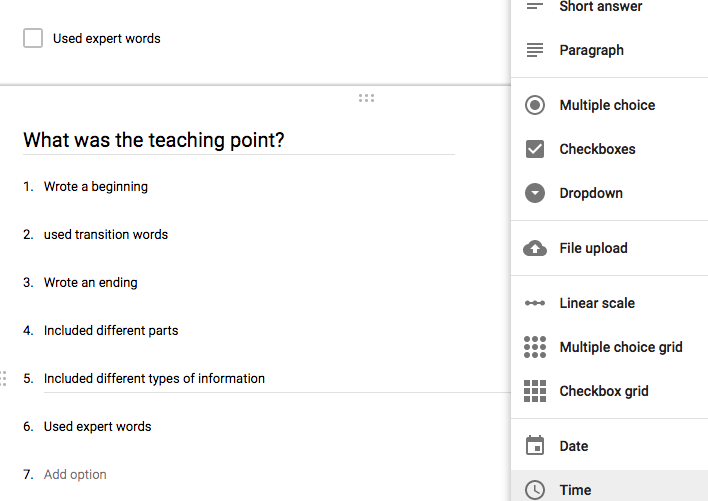Click the Paragraph icon in the menu
708x501 pixels.
[x=535, y=50]
